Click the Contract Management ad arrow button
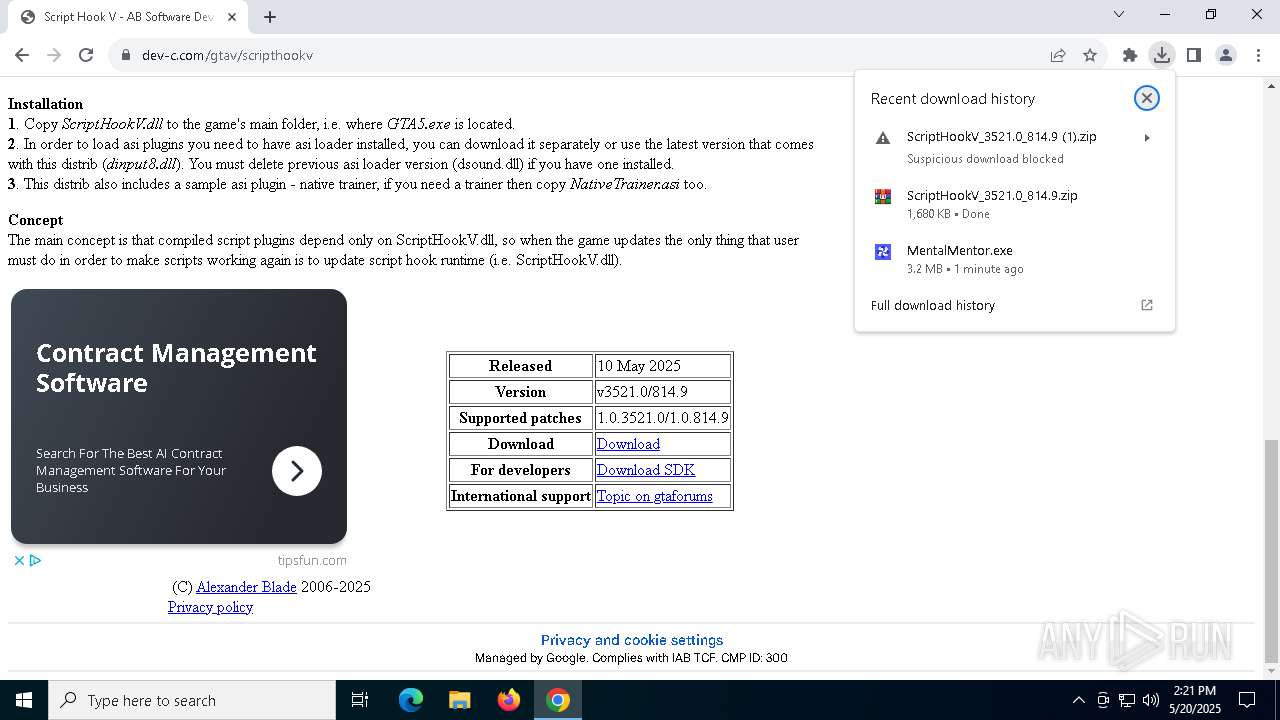This screenshot has height=720, width=1280. tap(297, 471)
